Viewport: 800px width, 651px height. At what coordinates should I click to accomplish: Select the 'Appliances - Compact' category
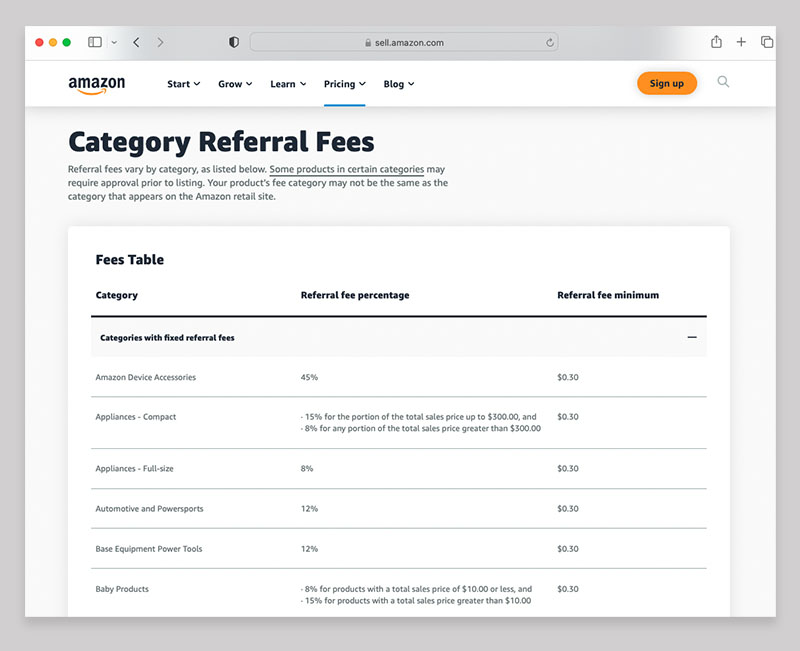pyautogui.click(x=136, y=417)
